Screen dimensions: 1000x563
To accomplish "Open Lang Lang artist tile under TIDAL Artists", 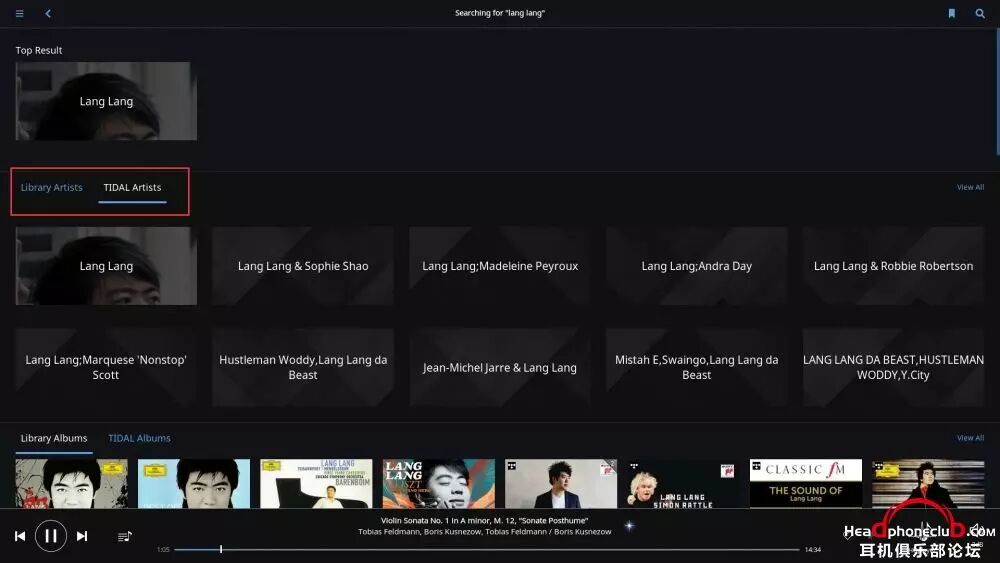I will click(x=106, y=266).
